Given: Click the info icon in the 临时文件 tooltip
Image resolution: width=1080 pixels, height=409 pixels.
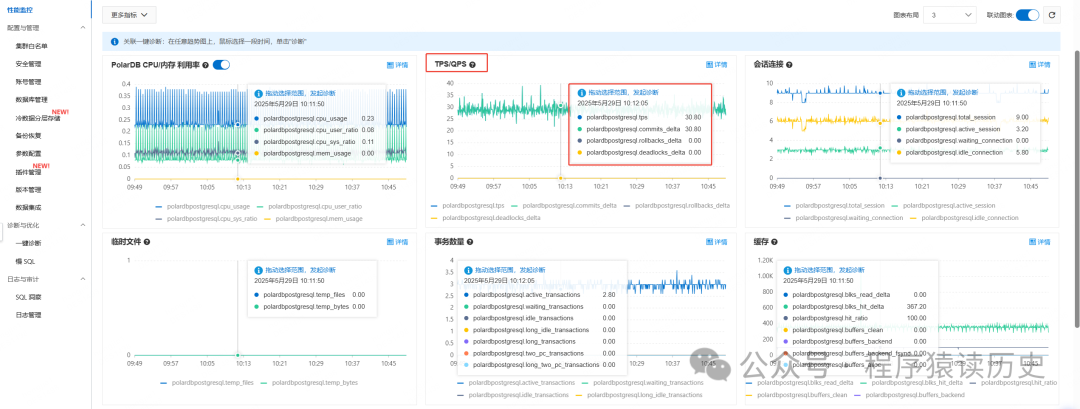Looking at the screenshot, I should point(258,270).
